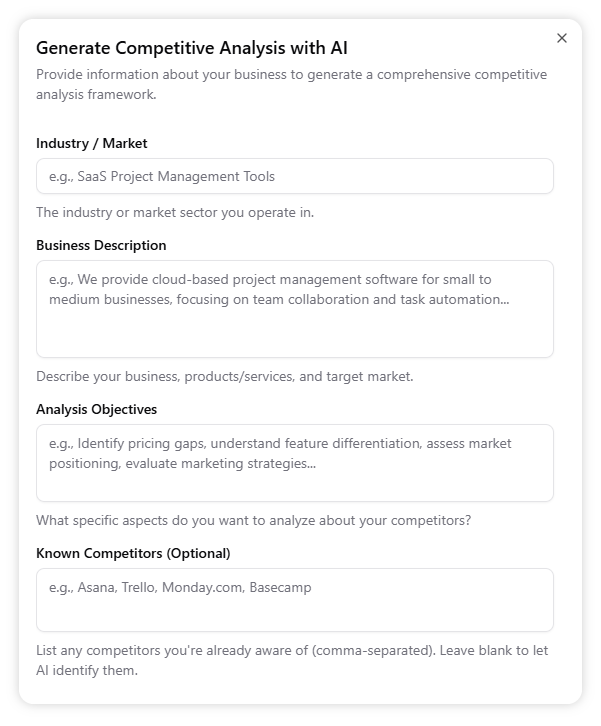Screen dimensions: 601x726
Task: Click the hint "The industry or market sector you operate in"
Action: pyautogui.click(x=175, y=212)
